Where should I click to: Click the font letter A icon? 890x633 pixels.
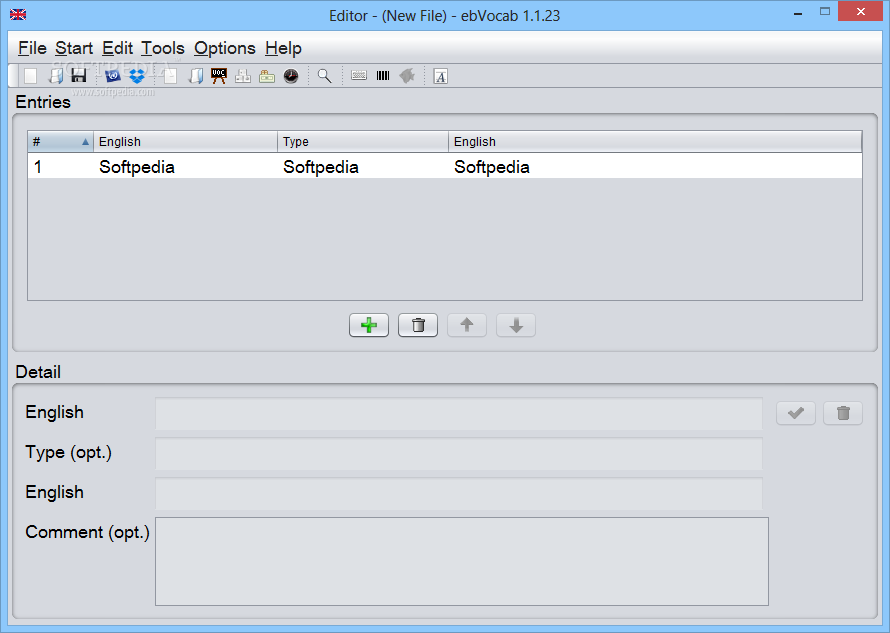(x=441, y=76)
